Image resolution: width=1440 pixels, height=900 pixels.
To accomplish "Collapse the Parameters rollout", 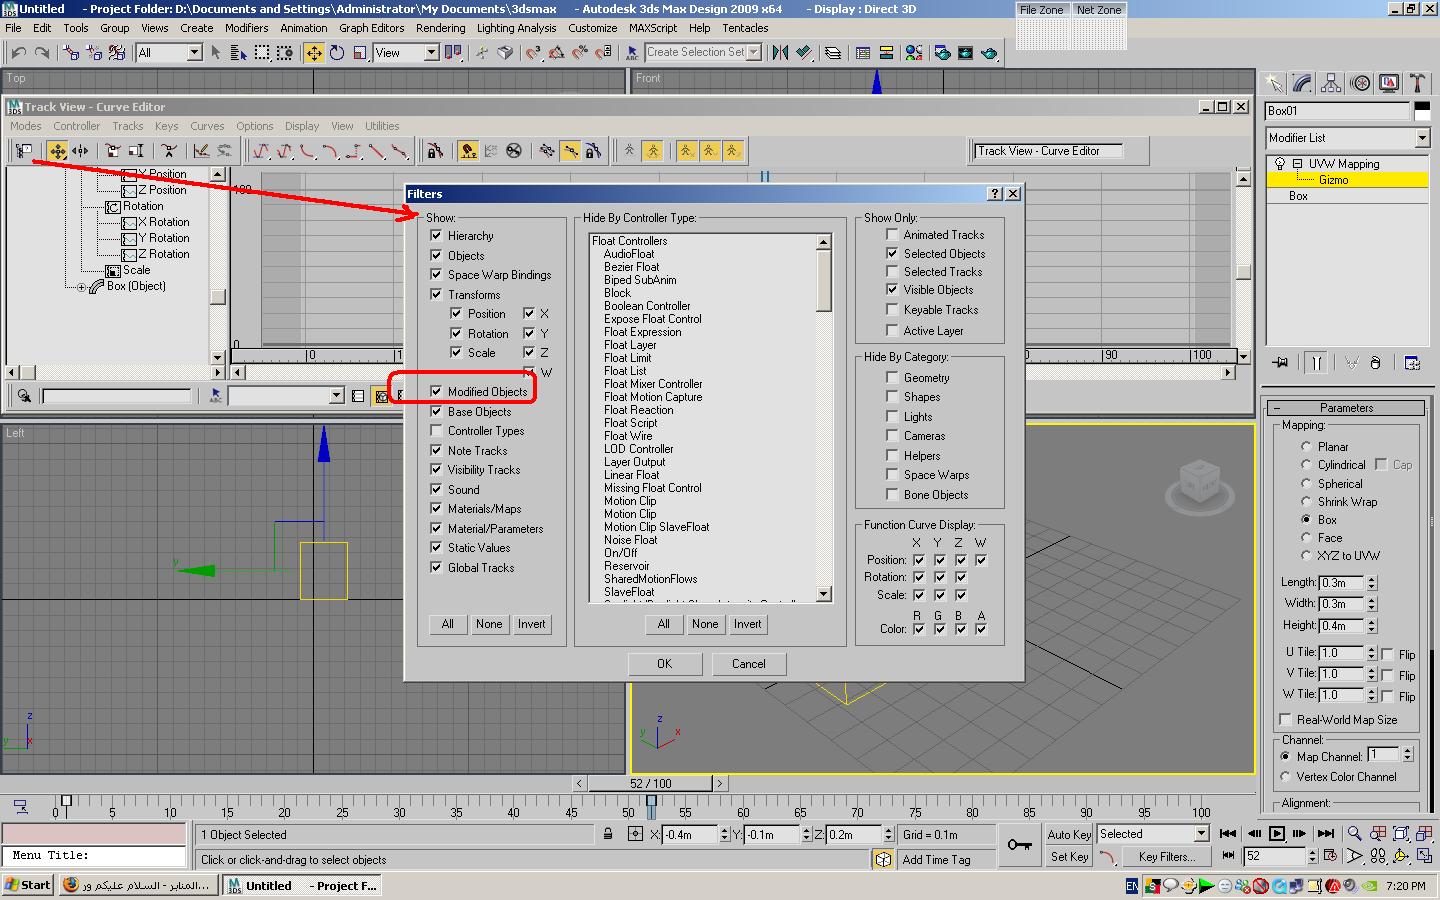I will (1346, 408).
